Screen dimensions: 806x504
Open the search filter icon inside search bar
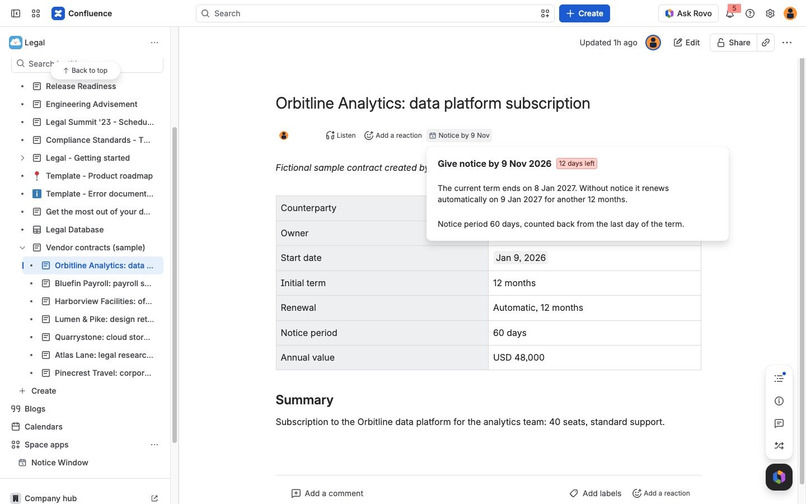coord(545,13)
